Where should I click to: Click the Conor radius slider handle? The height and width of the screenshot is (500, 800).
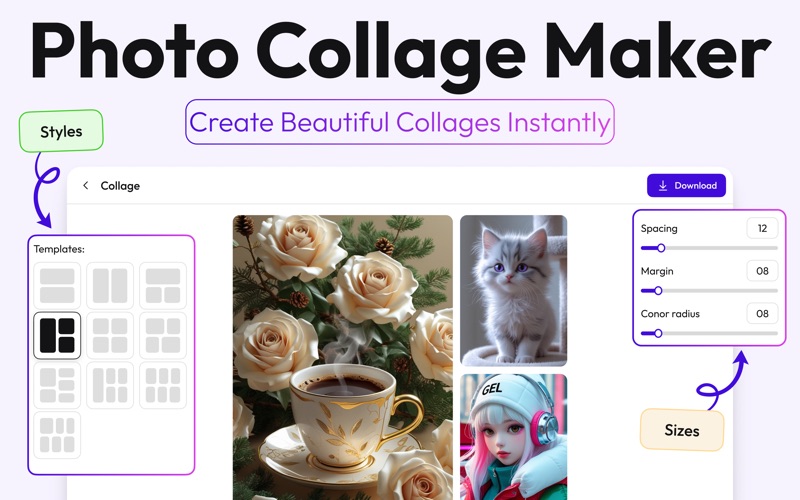tap(658, 333)
